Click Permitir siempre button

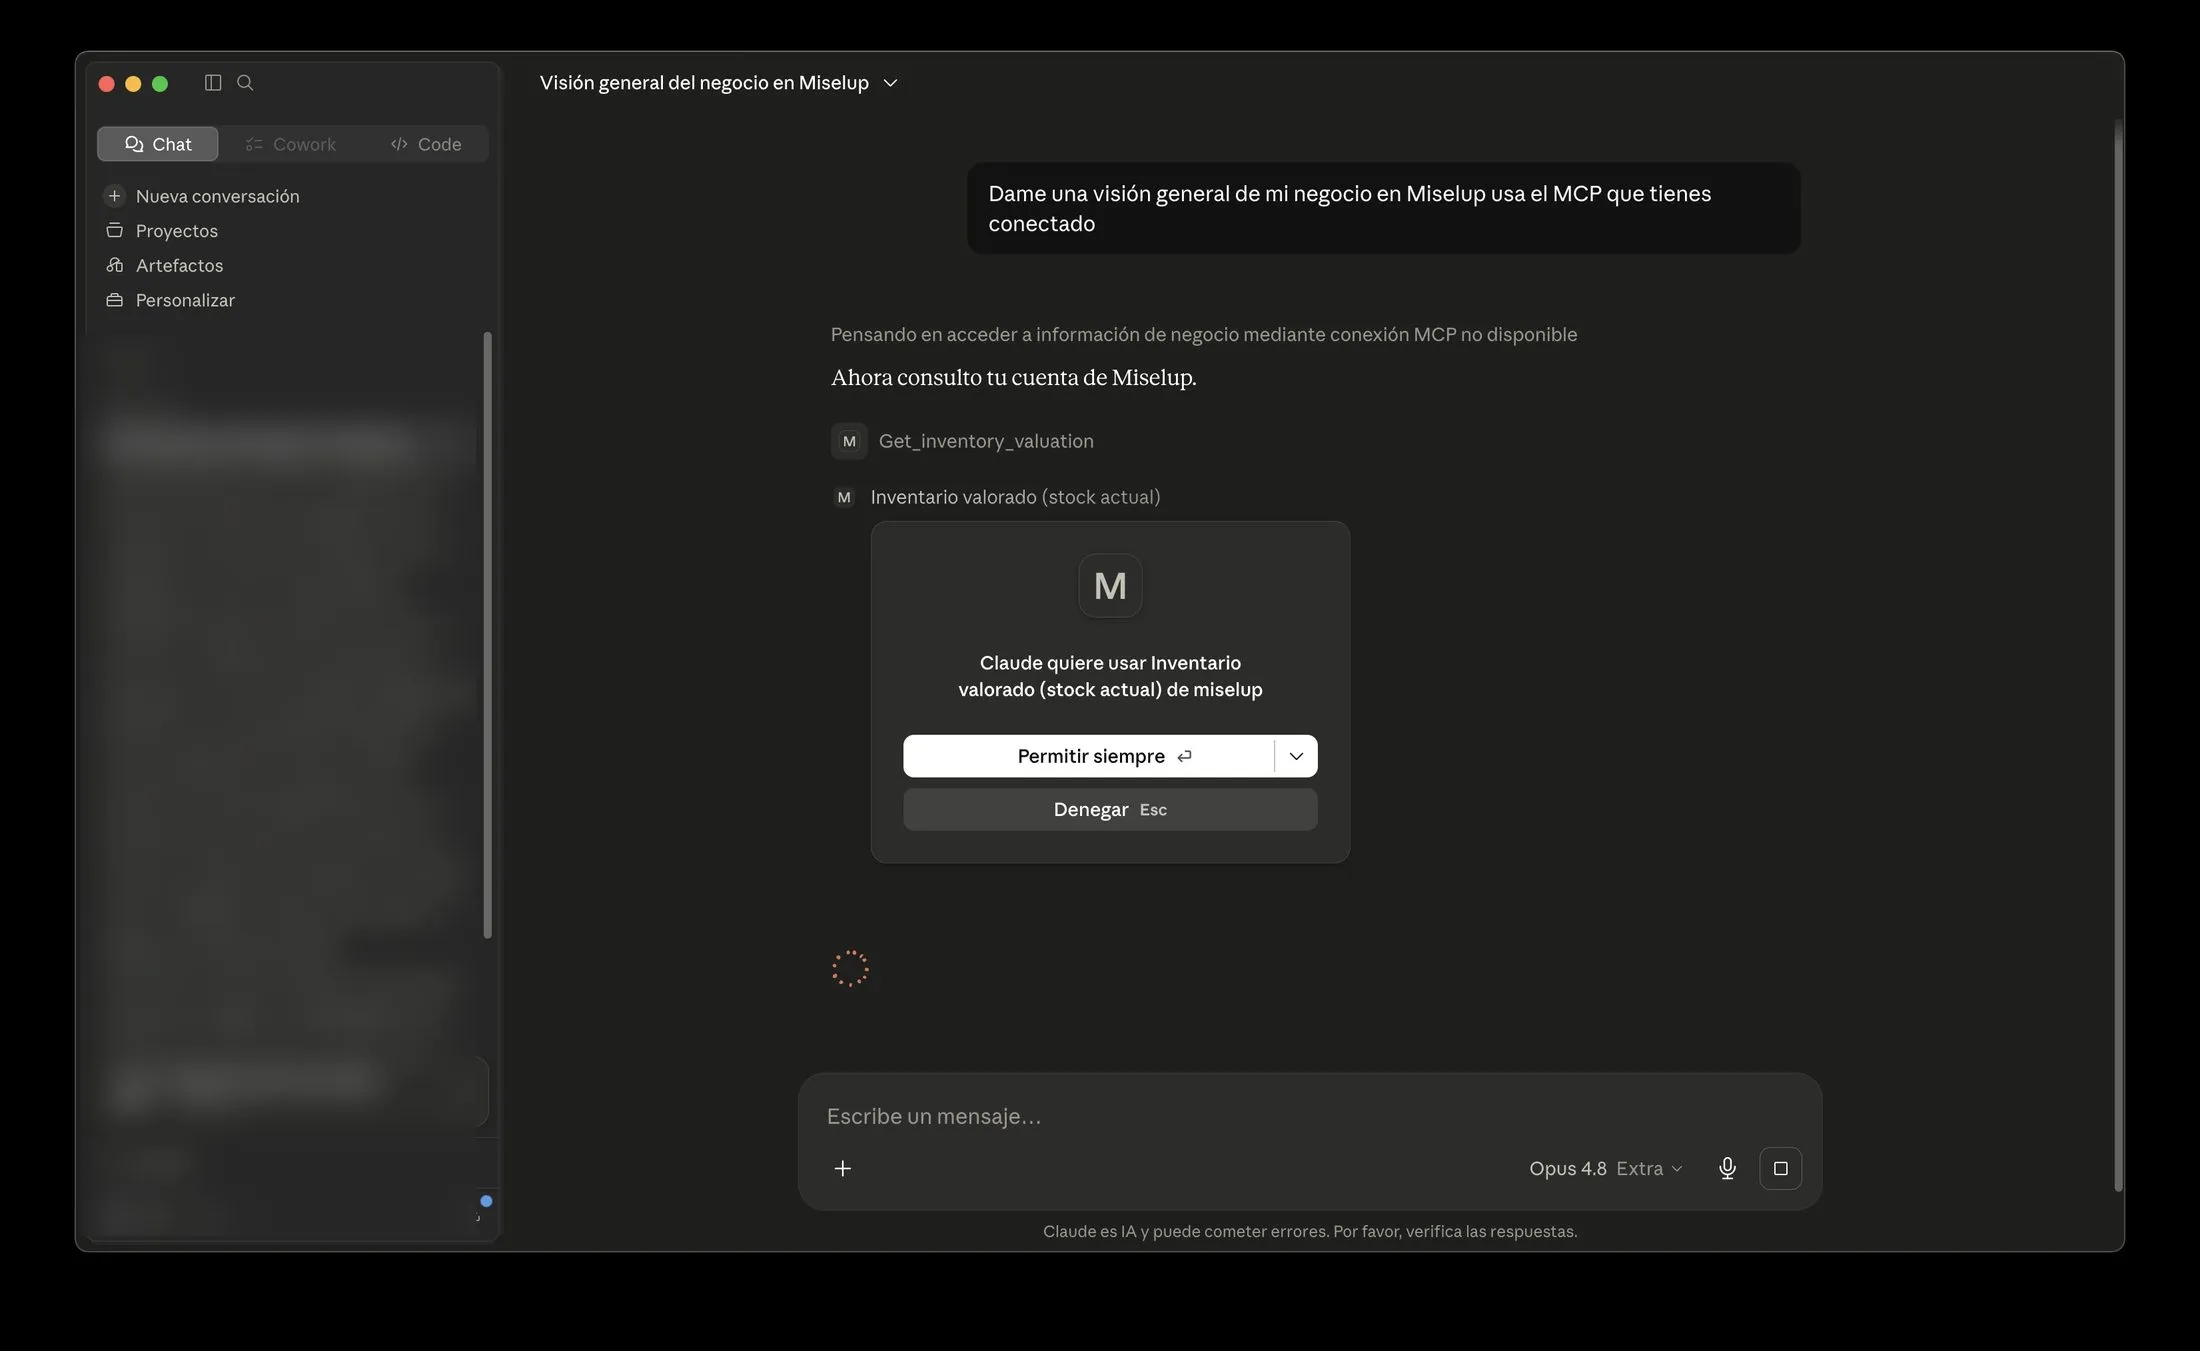(x=1089, y=756)
